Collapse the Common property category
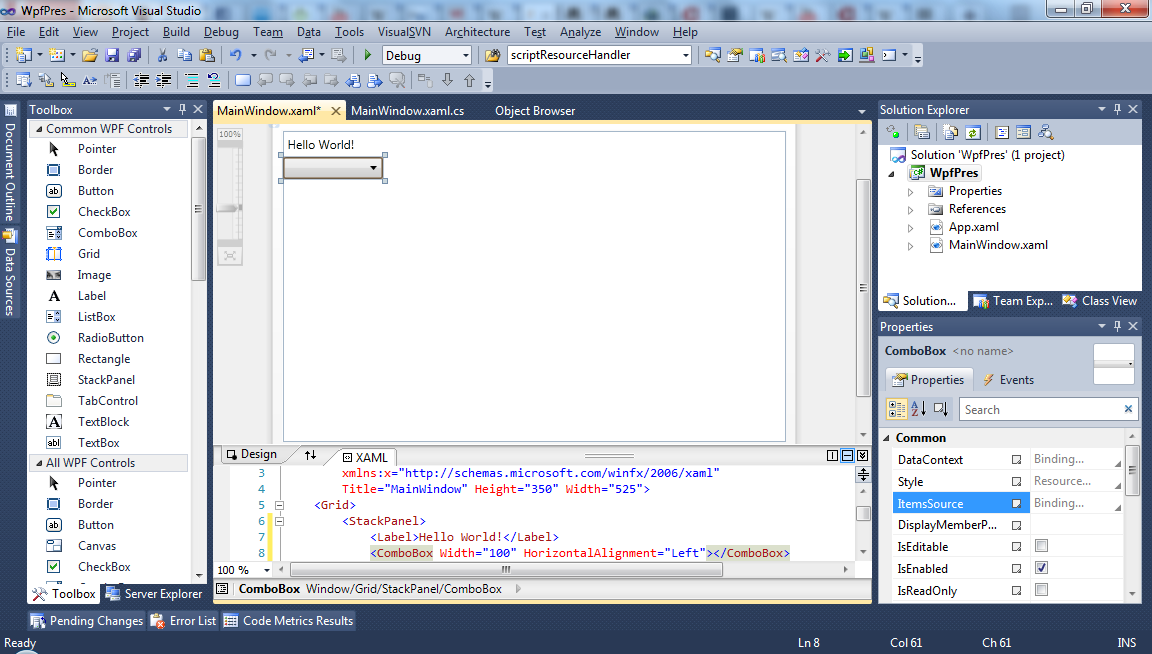The height and width of the screenshot is (654, 1152). coord(887,438)
